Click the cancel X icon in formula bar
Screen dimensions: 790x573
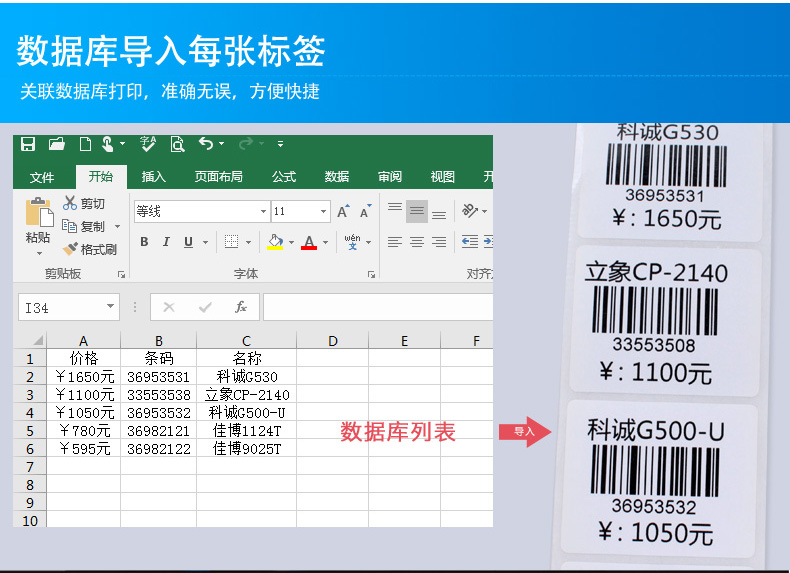169,307
